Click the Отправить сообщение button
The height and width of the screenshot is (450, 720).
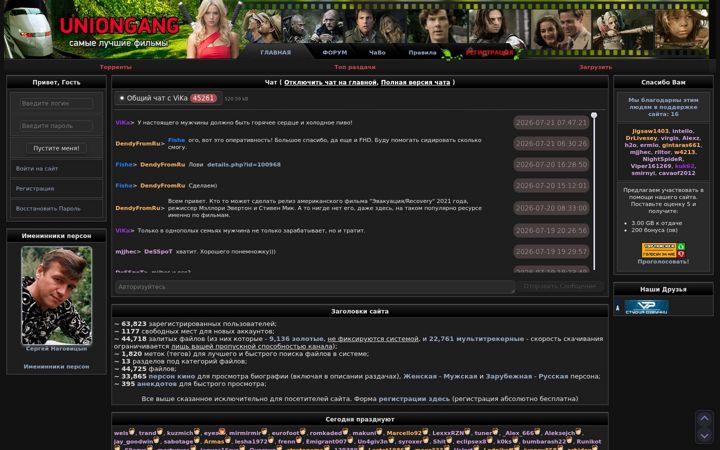click(560, 286)
